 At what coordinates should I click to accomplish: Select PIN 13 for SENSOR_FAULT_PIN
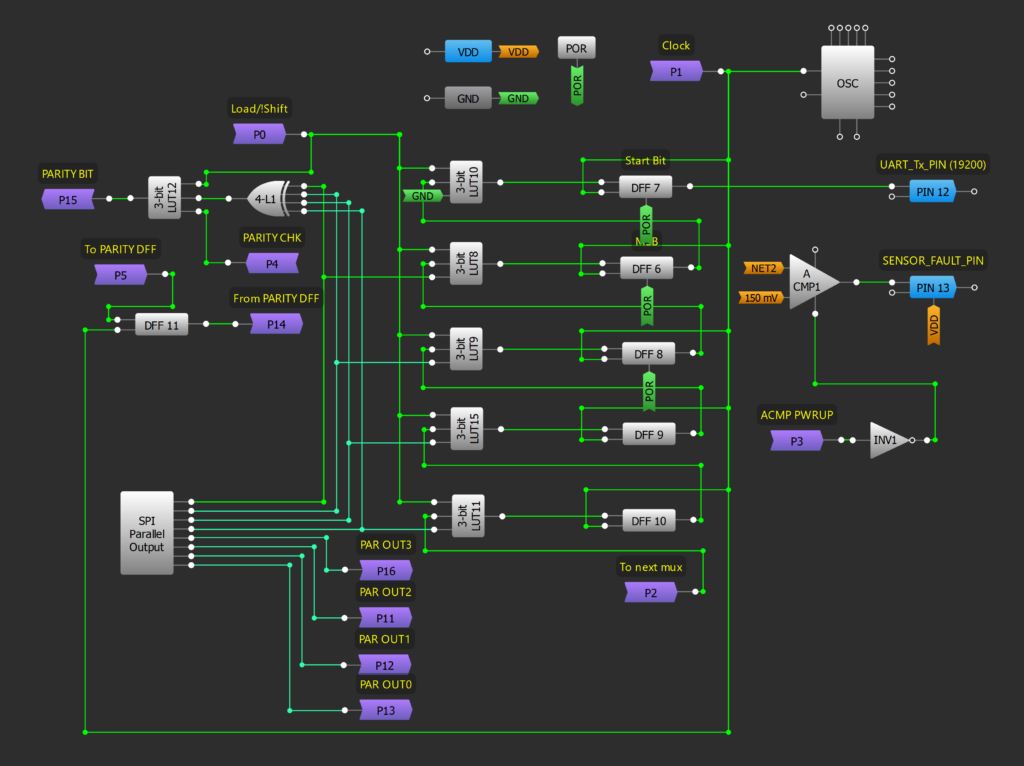[x=932, y=287]
